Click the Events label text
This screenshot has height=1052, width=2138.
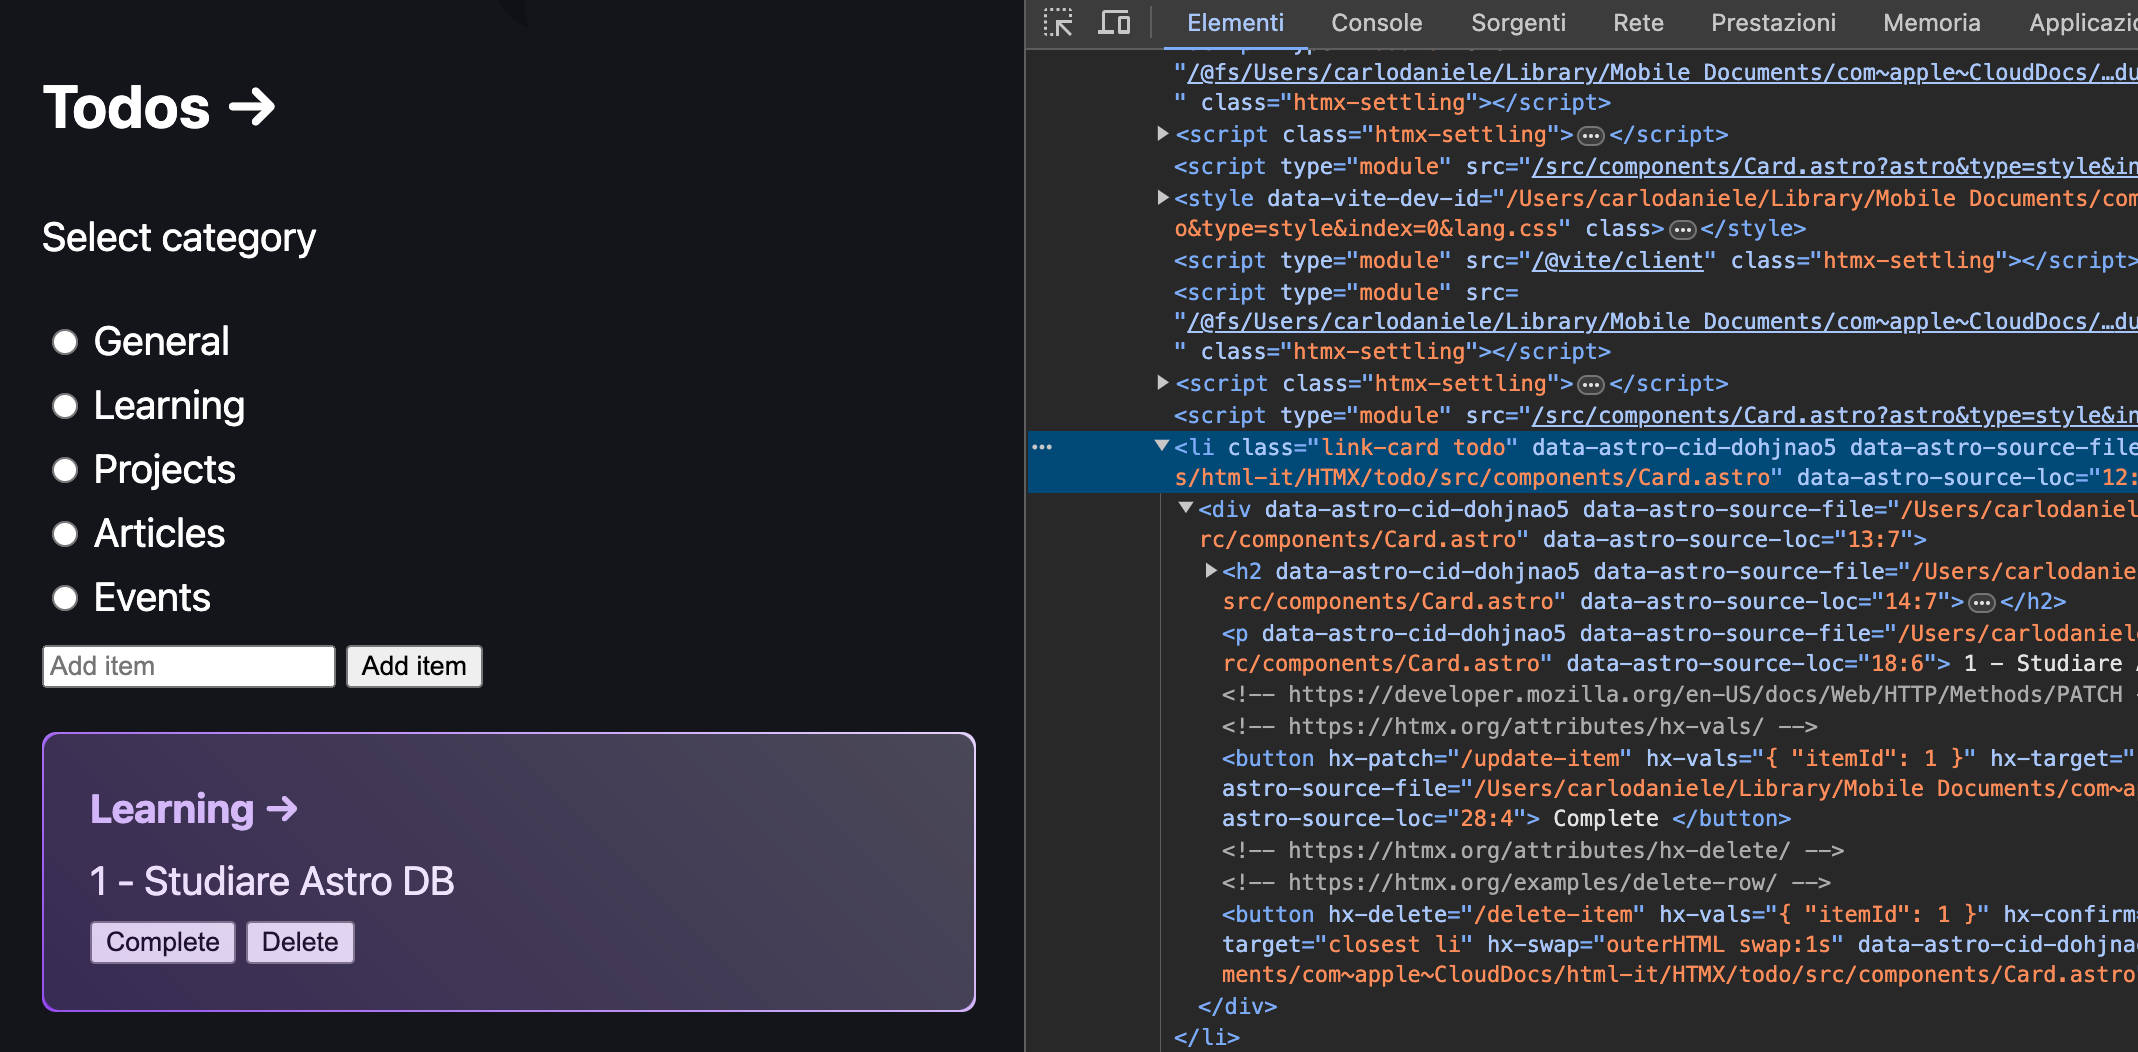(152, 598)
